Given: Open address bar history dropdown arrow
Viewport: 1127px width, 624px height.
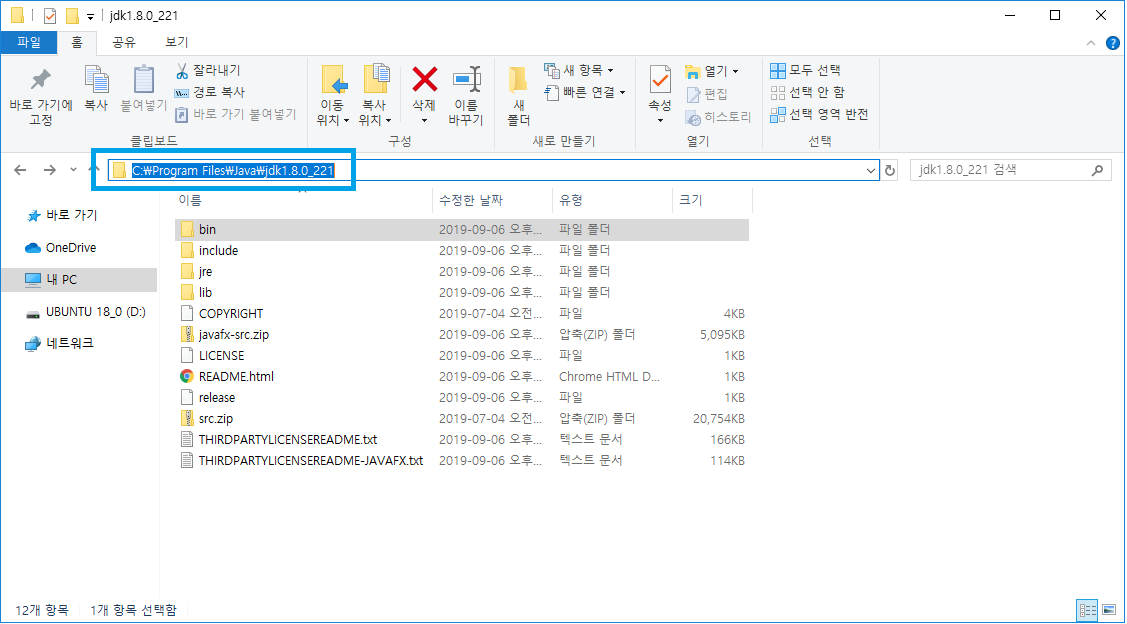Looking at the screenshot, I should [870, 170].
